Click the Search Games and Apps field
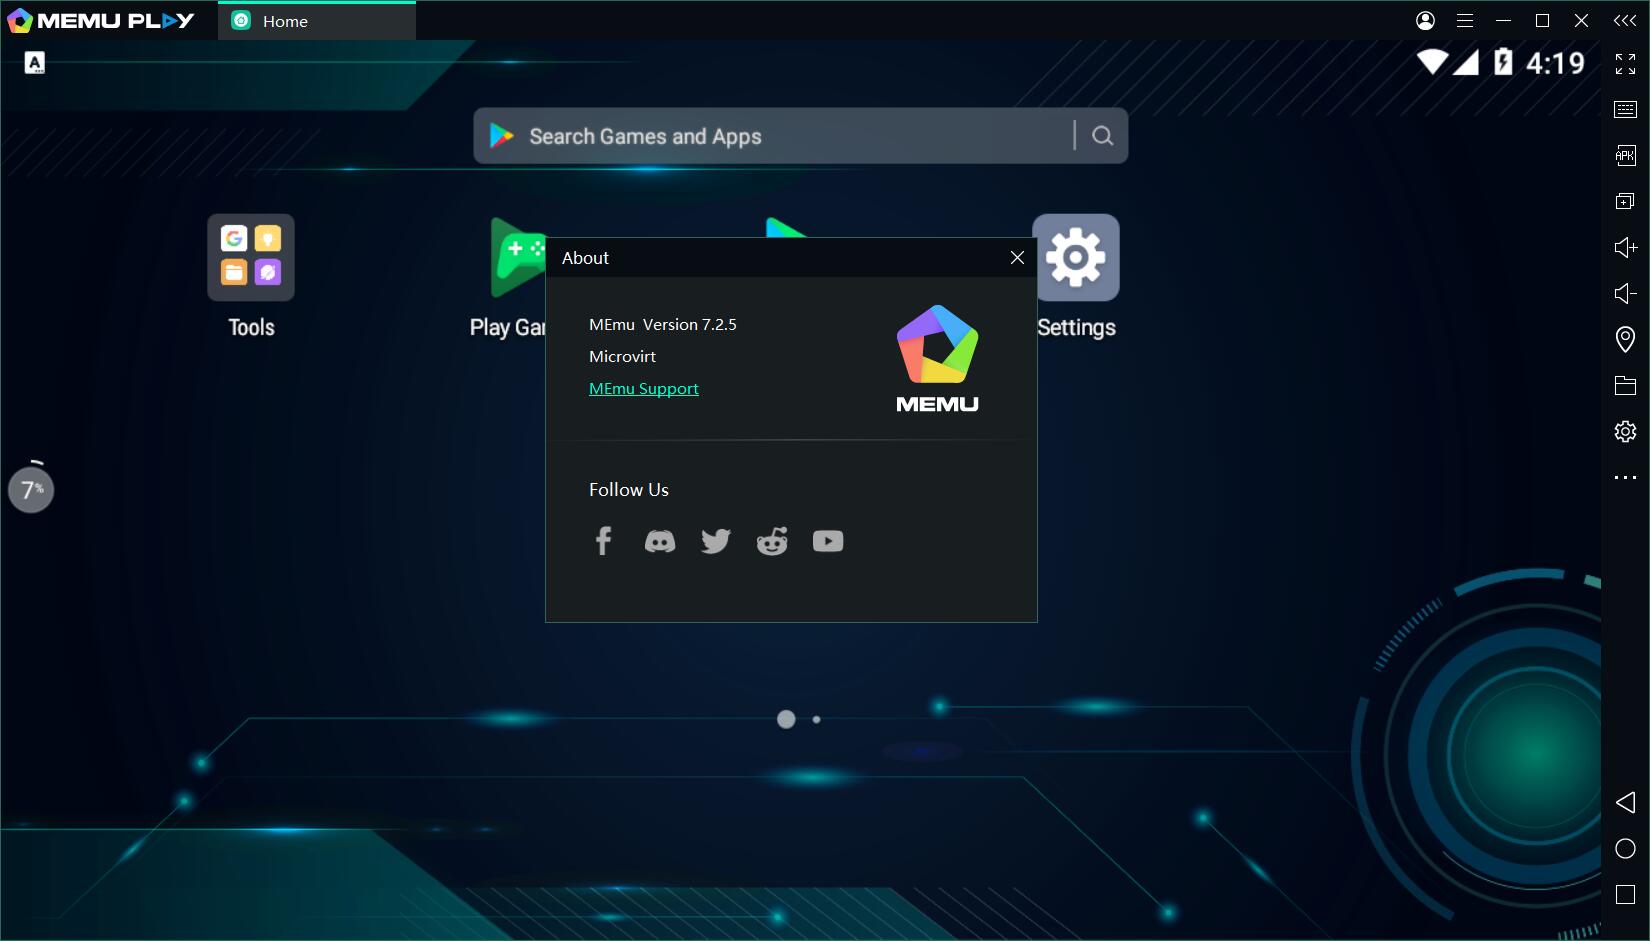 (x=780, y=136)
